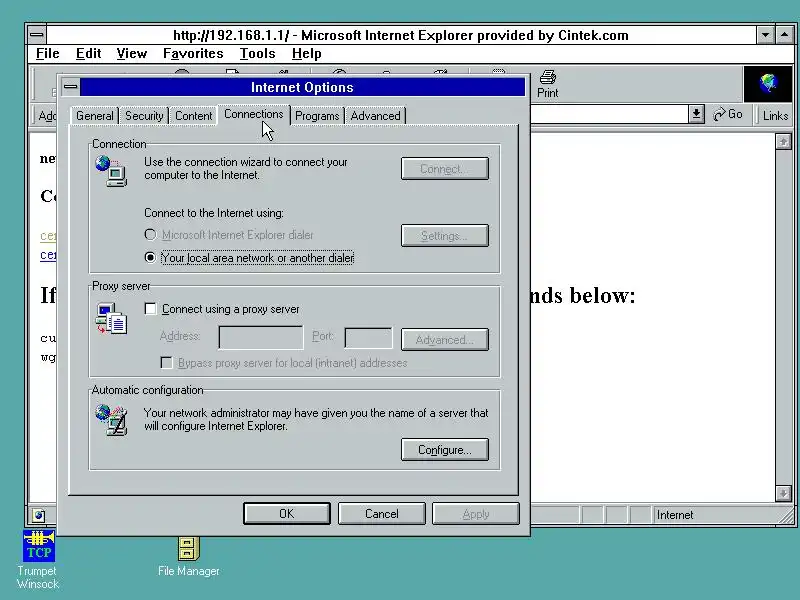
Task: Open Internet Options system menu box
Action: click(70, 87)
